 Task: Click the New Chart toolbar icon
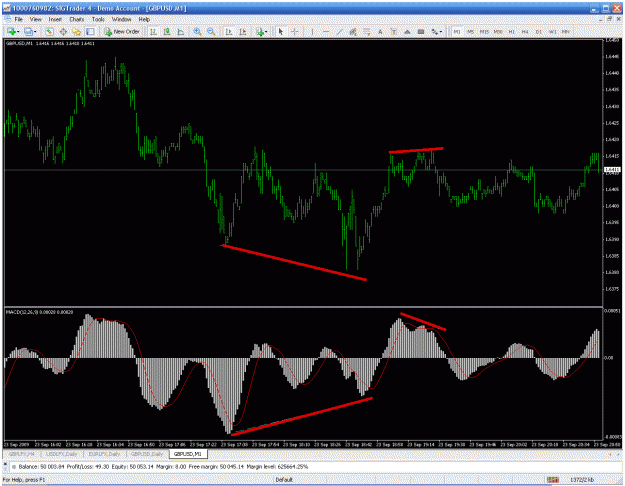coord(13,31)
